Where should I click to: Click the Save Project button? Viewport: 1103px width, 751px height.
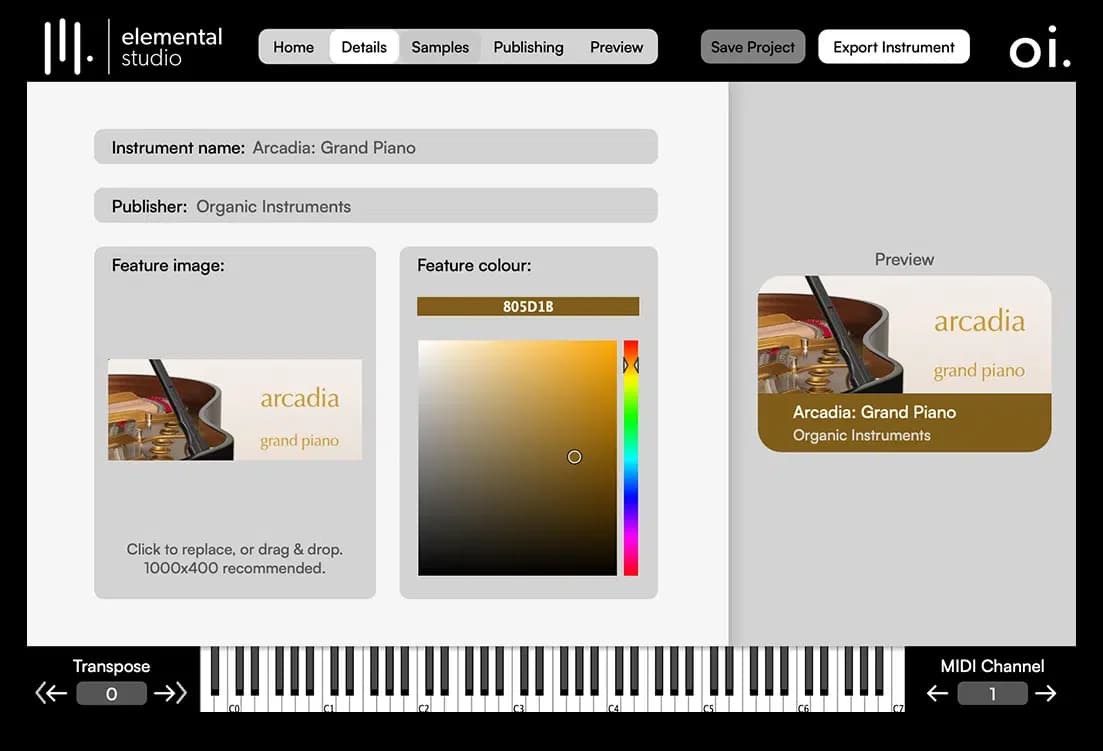(752, 47)
